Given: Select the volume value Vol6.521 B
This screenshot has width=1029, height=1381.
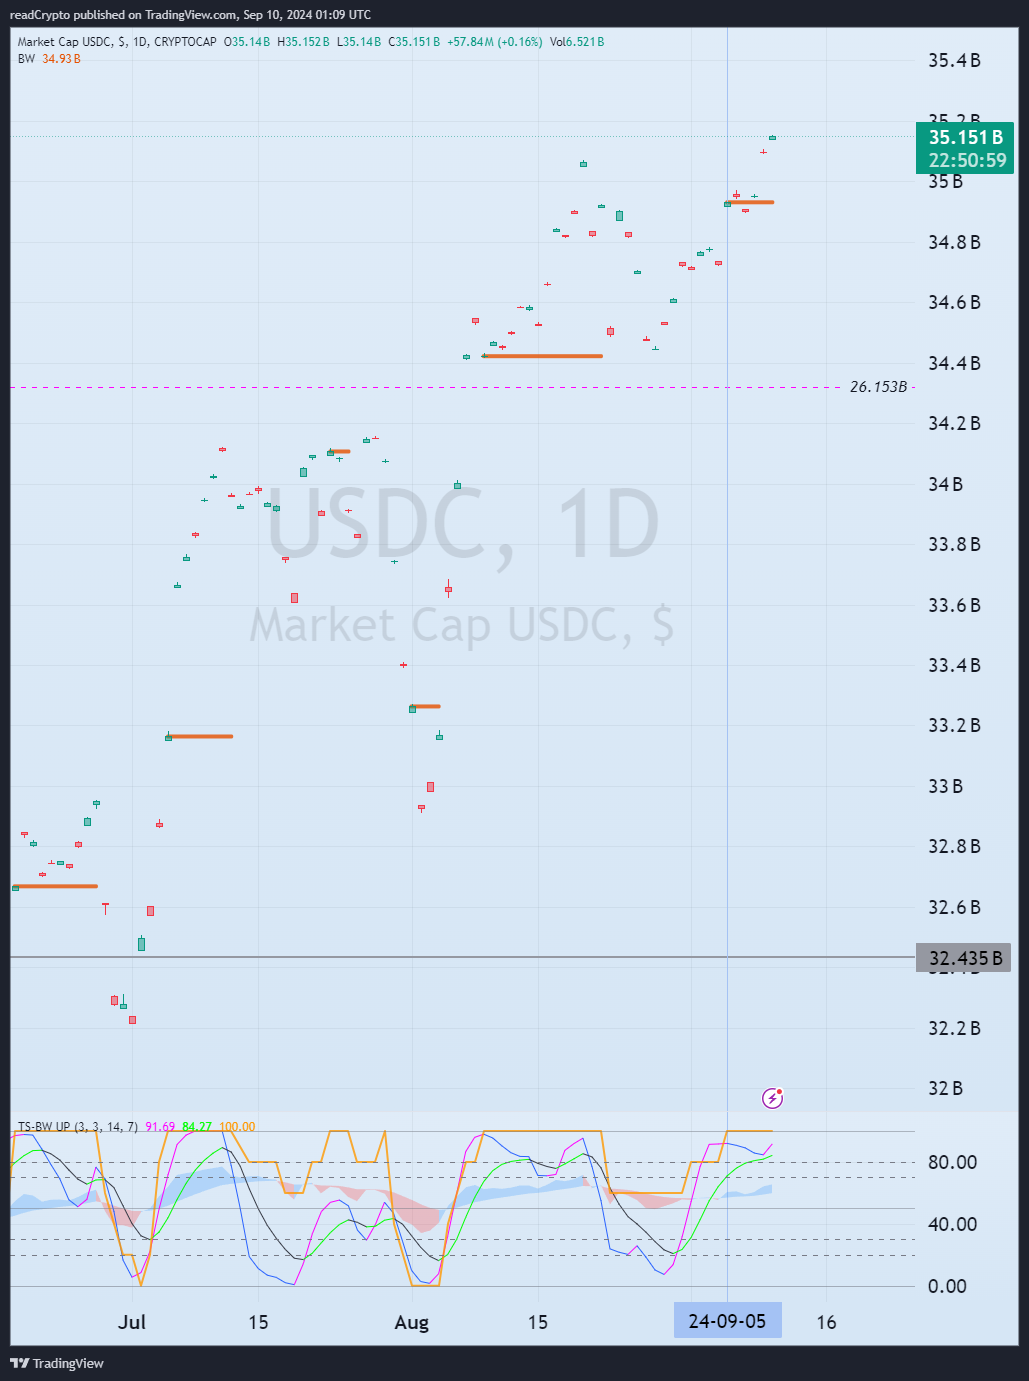Looking at the screenshot, I should pyautogui.click(x=577, y=42).
